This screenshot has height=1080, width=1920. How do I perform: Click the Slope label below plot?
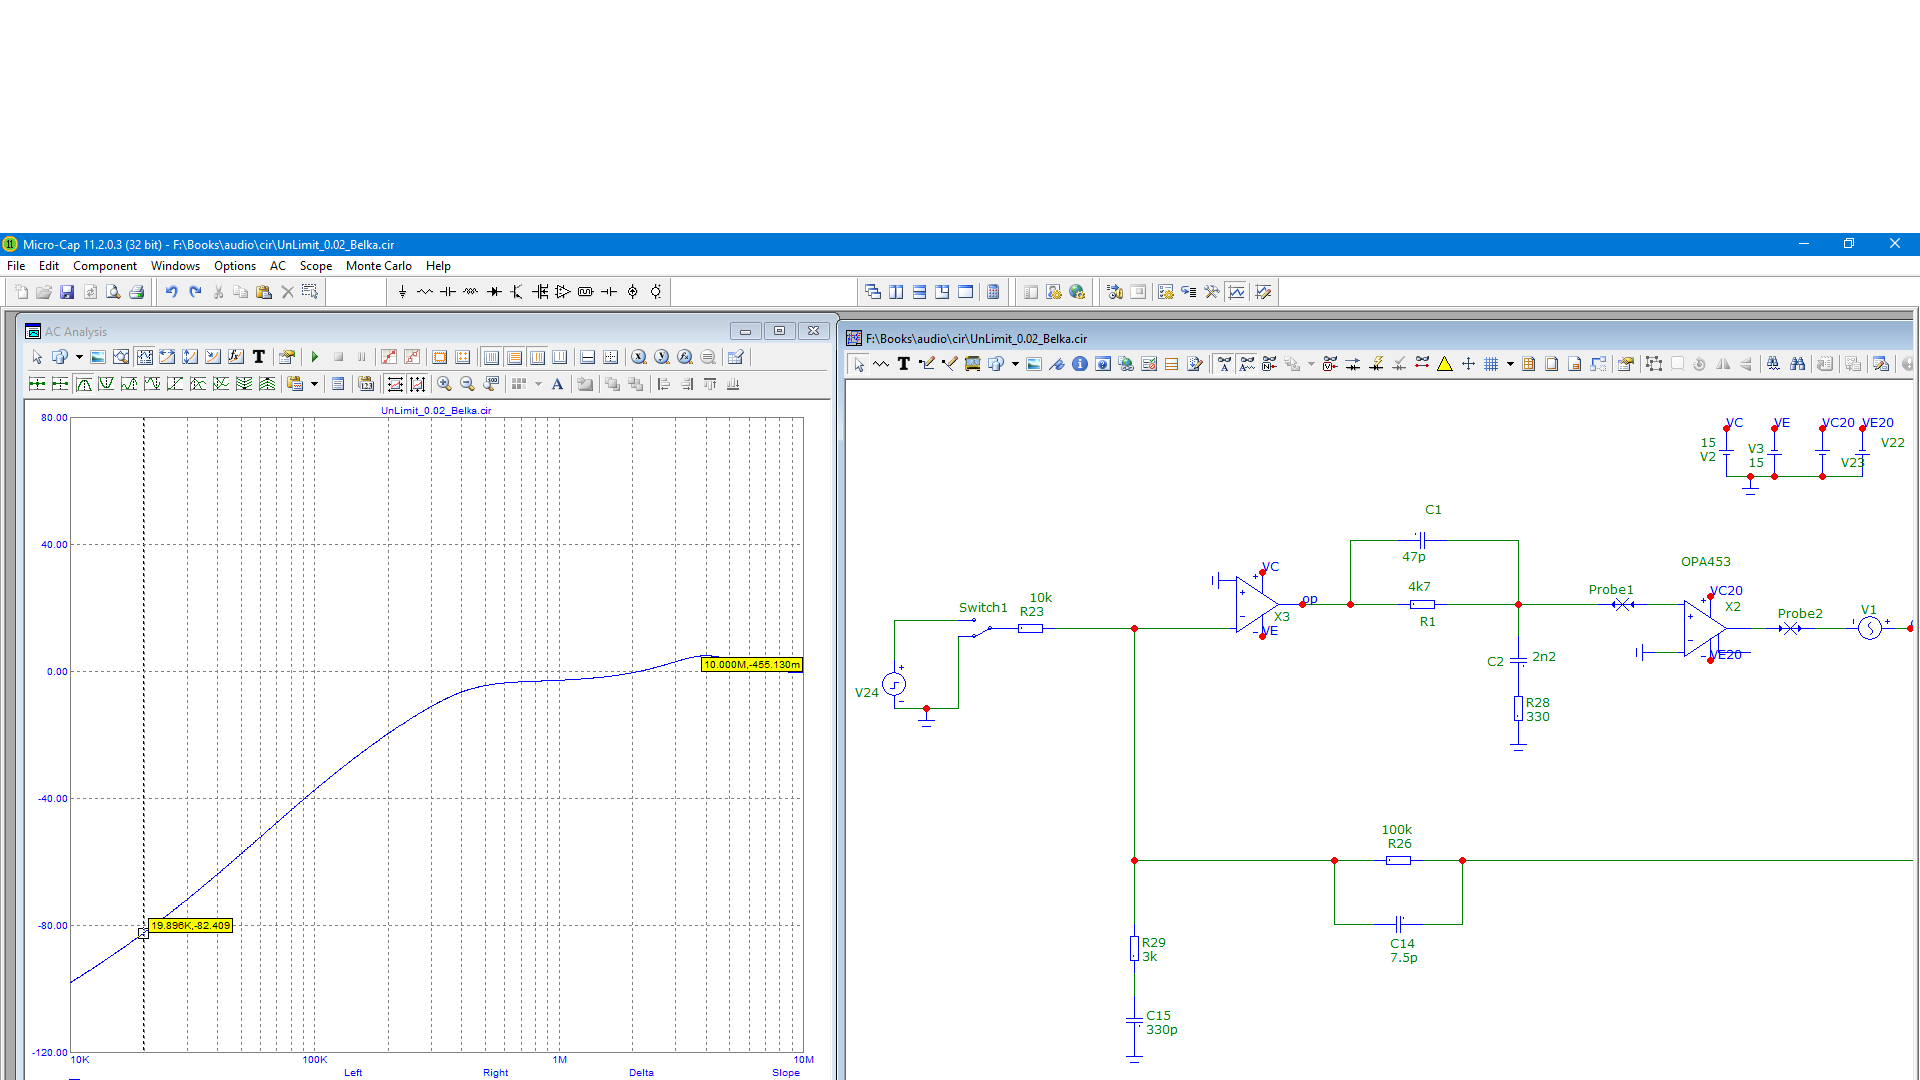click(786, 1073)
